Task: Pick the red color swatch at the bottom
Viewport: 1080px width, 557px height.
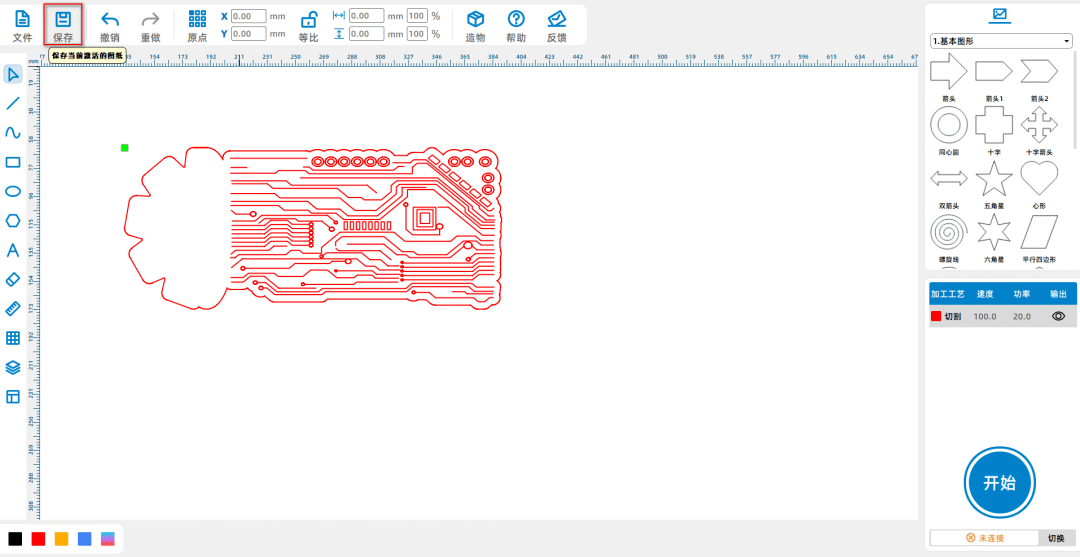Action: [x=38, y=539]
